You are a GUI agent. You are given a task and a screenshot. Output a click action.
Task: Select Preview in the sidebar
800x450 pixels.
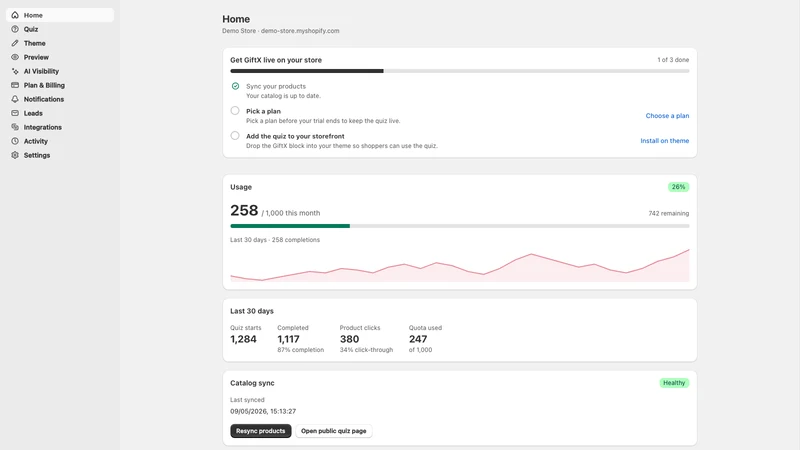[60, 57]
